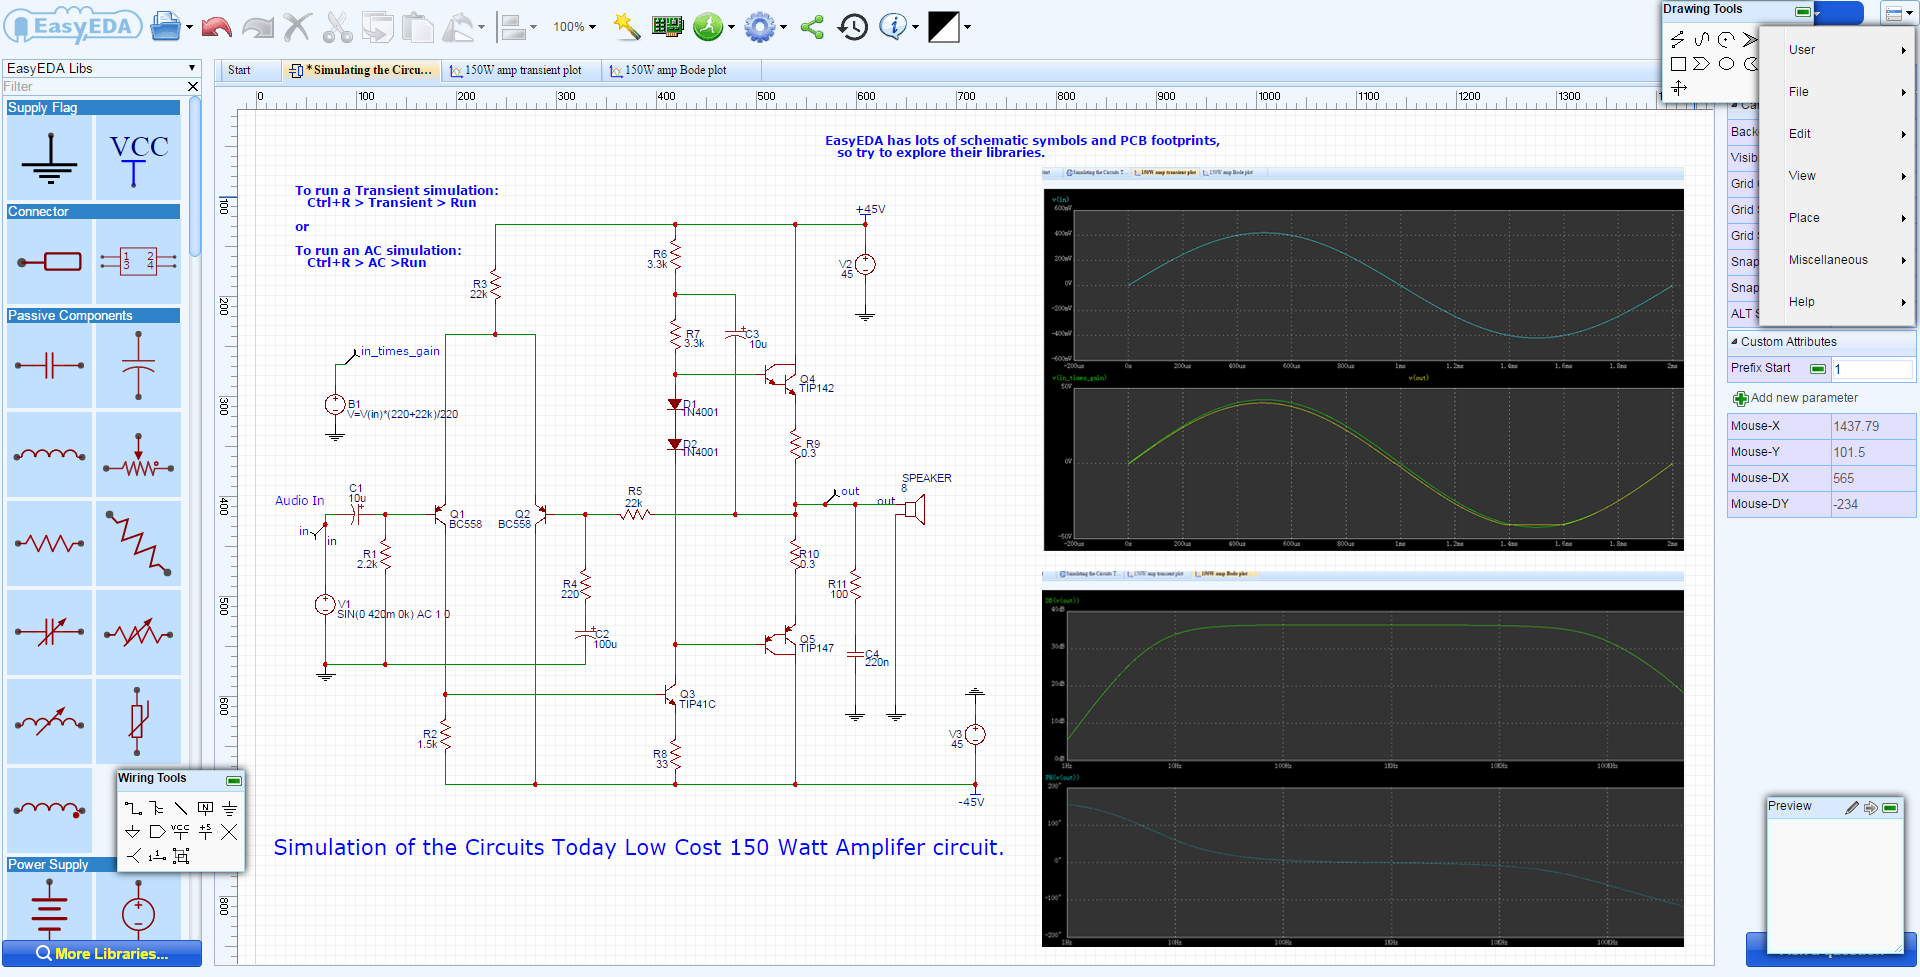Image resolution: width=1920 pixels, height=977 pixels.
Task: Select the Net Label tool
Action: coord(205,808)
